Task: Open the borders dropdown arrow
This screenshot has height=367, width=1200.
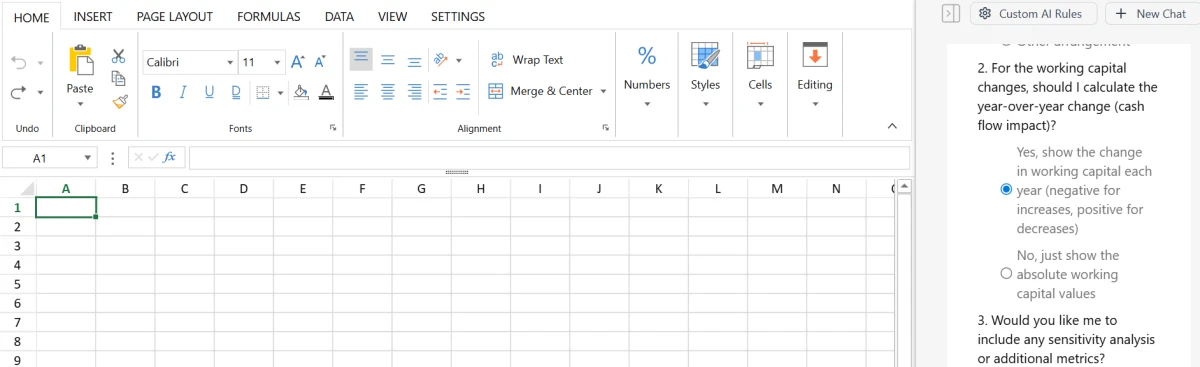Action: click(280, 93)
